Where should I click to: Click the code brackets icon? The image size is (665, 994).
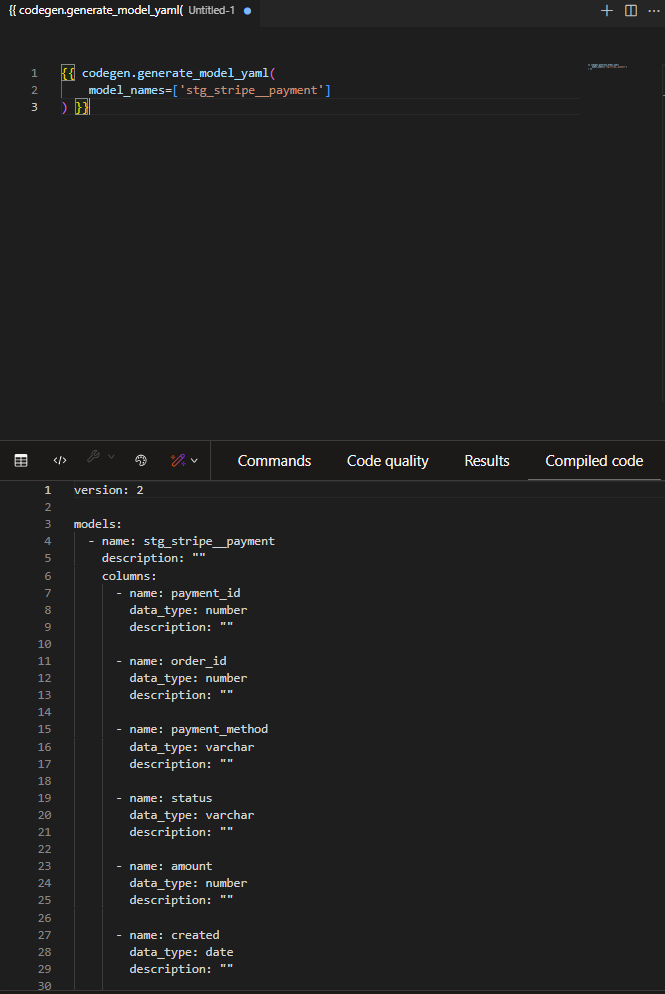(60, 460)
